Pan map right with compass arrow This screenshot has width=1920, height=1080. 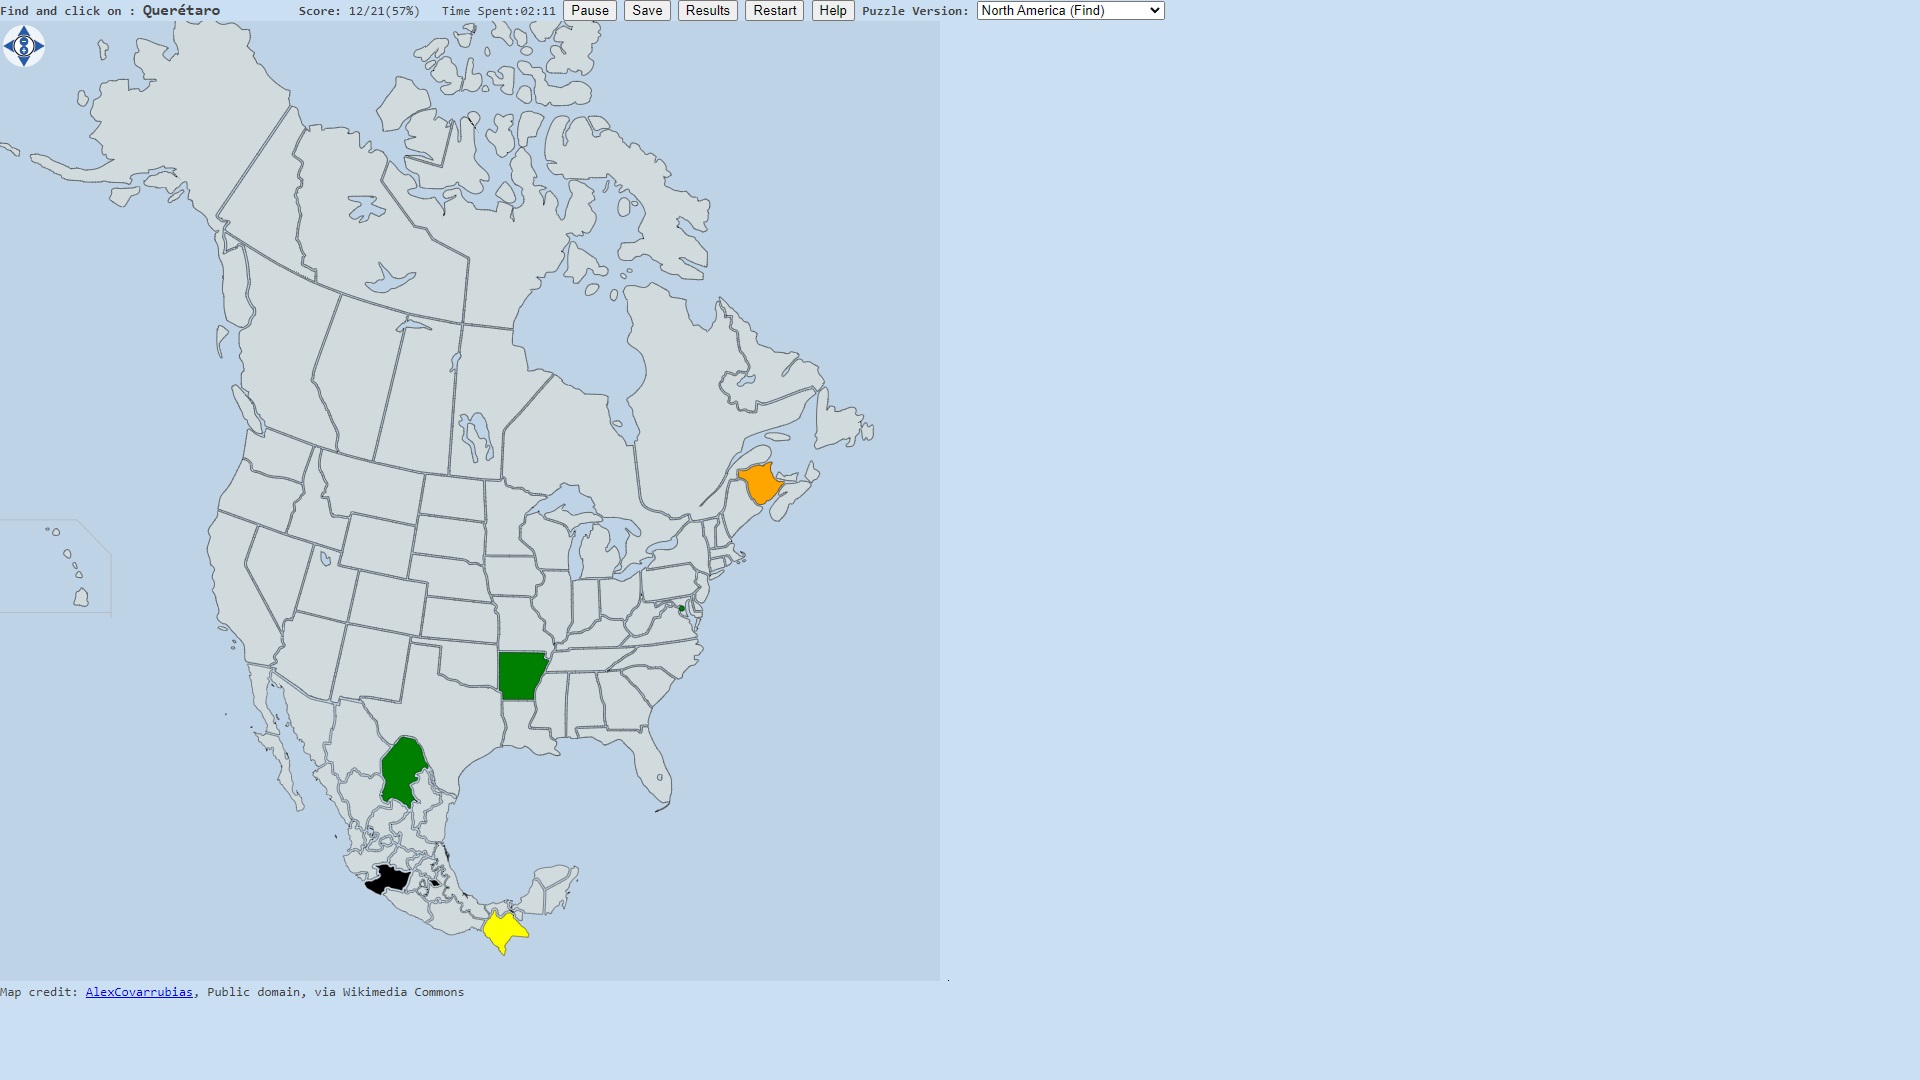[x=39, y=46]
